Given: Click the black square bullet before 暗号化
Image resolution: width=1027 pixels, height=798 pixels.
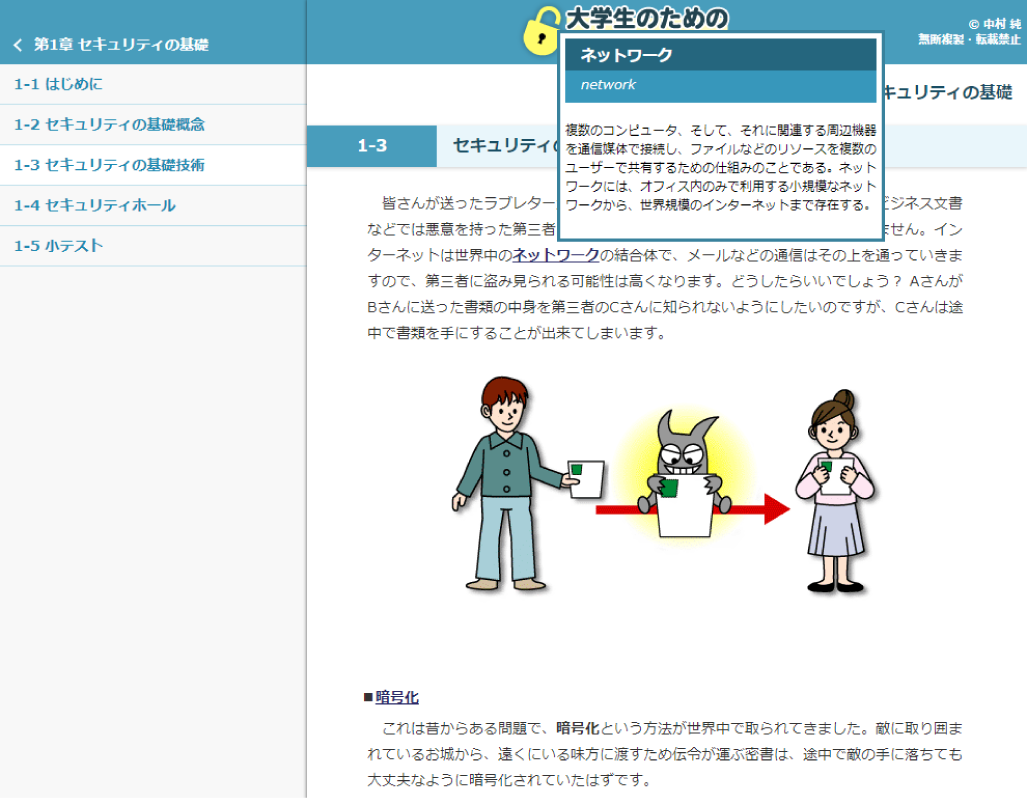Looking at the screenshot, I should [367, 697].
